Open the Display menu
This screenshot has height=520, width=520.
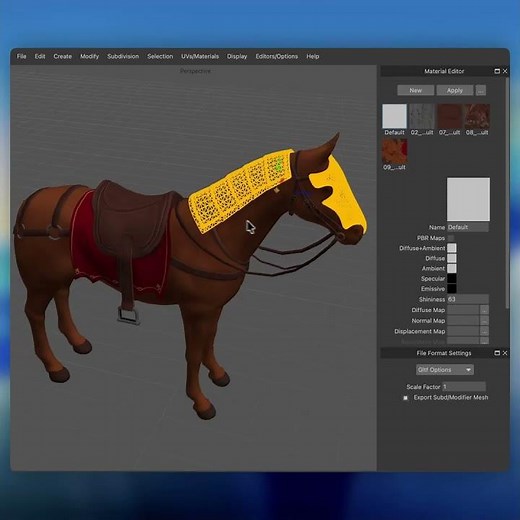(x=237, y=56)
